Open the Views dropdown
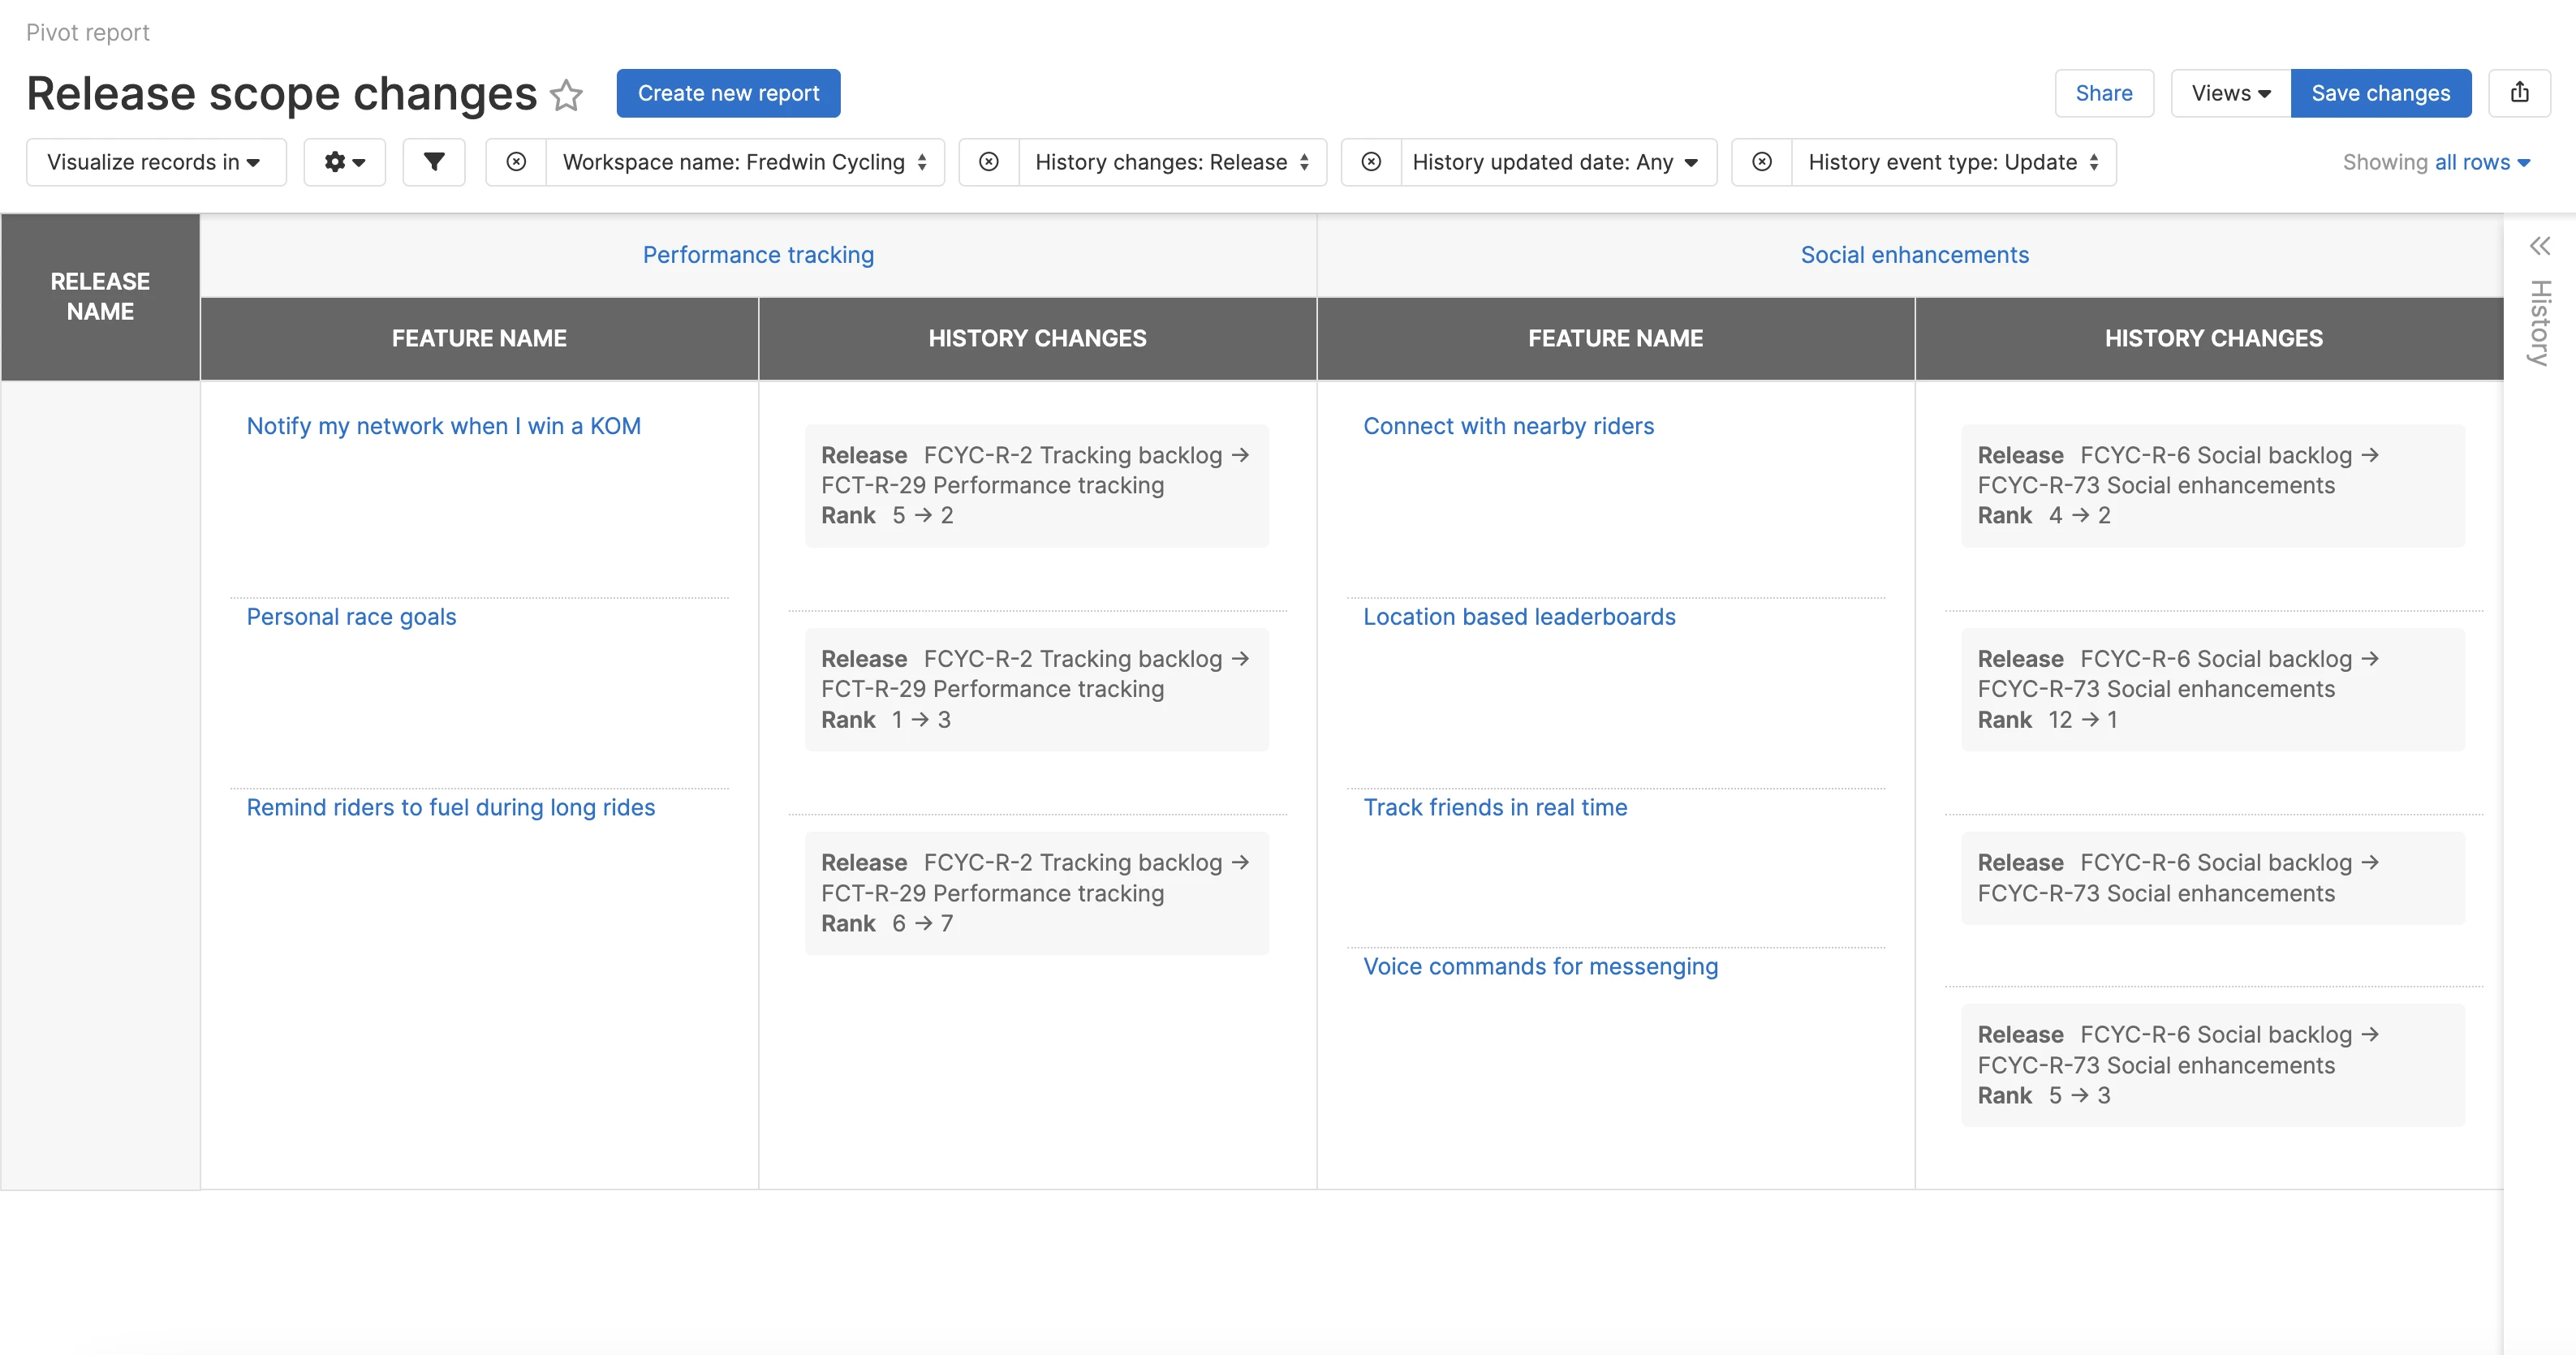 [x=2230, y=93]
